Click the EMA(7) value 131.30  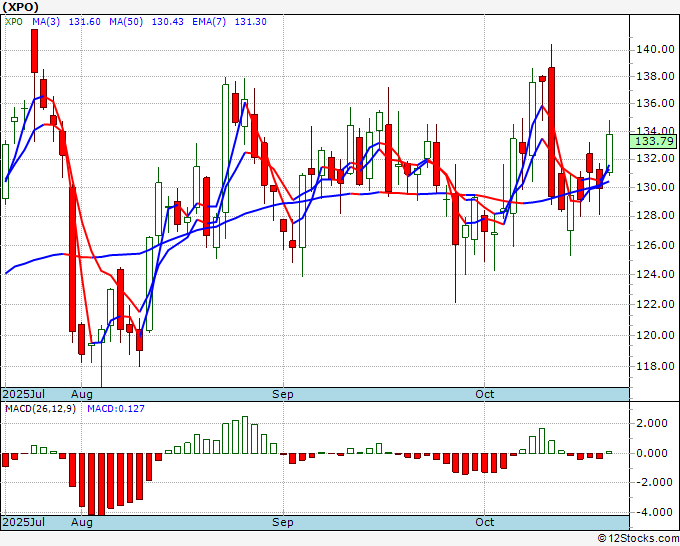pyautogui.click(x=250, y=22)
